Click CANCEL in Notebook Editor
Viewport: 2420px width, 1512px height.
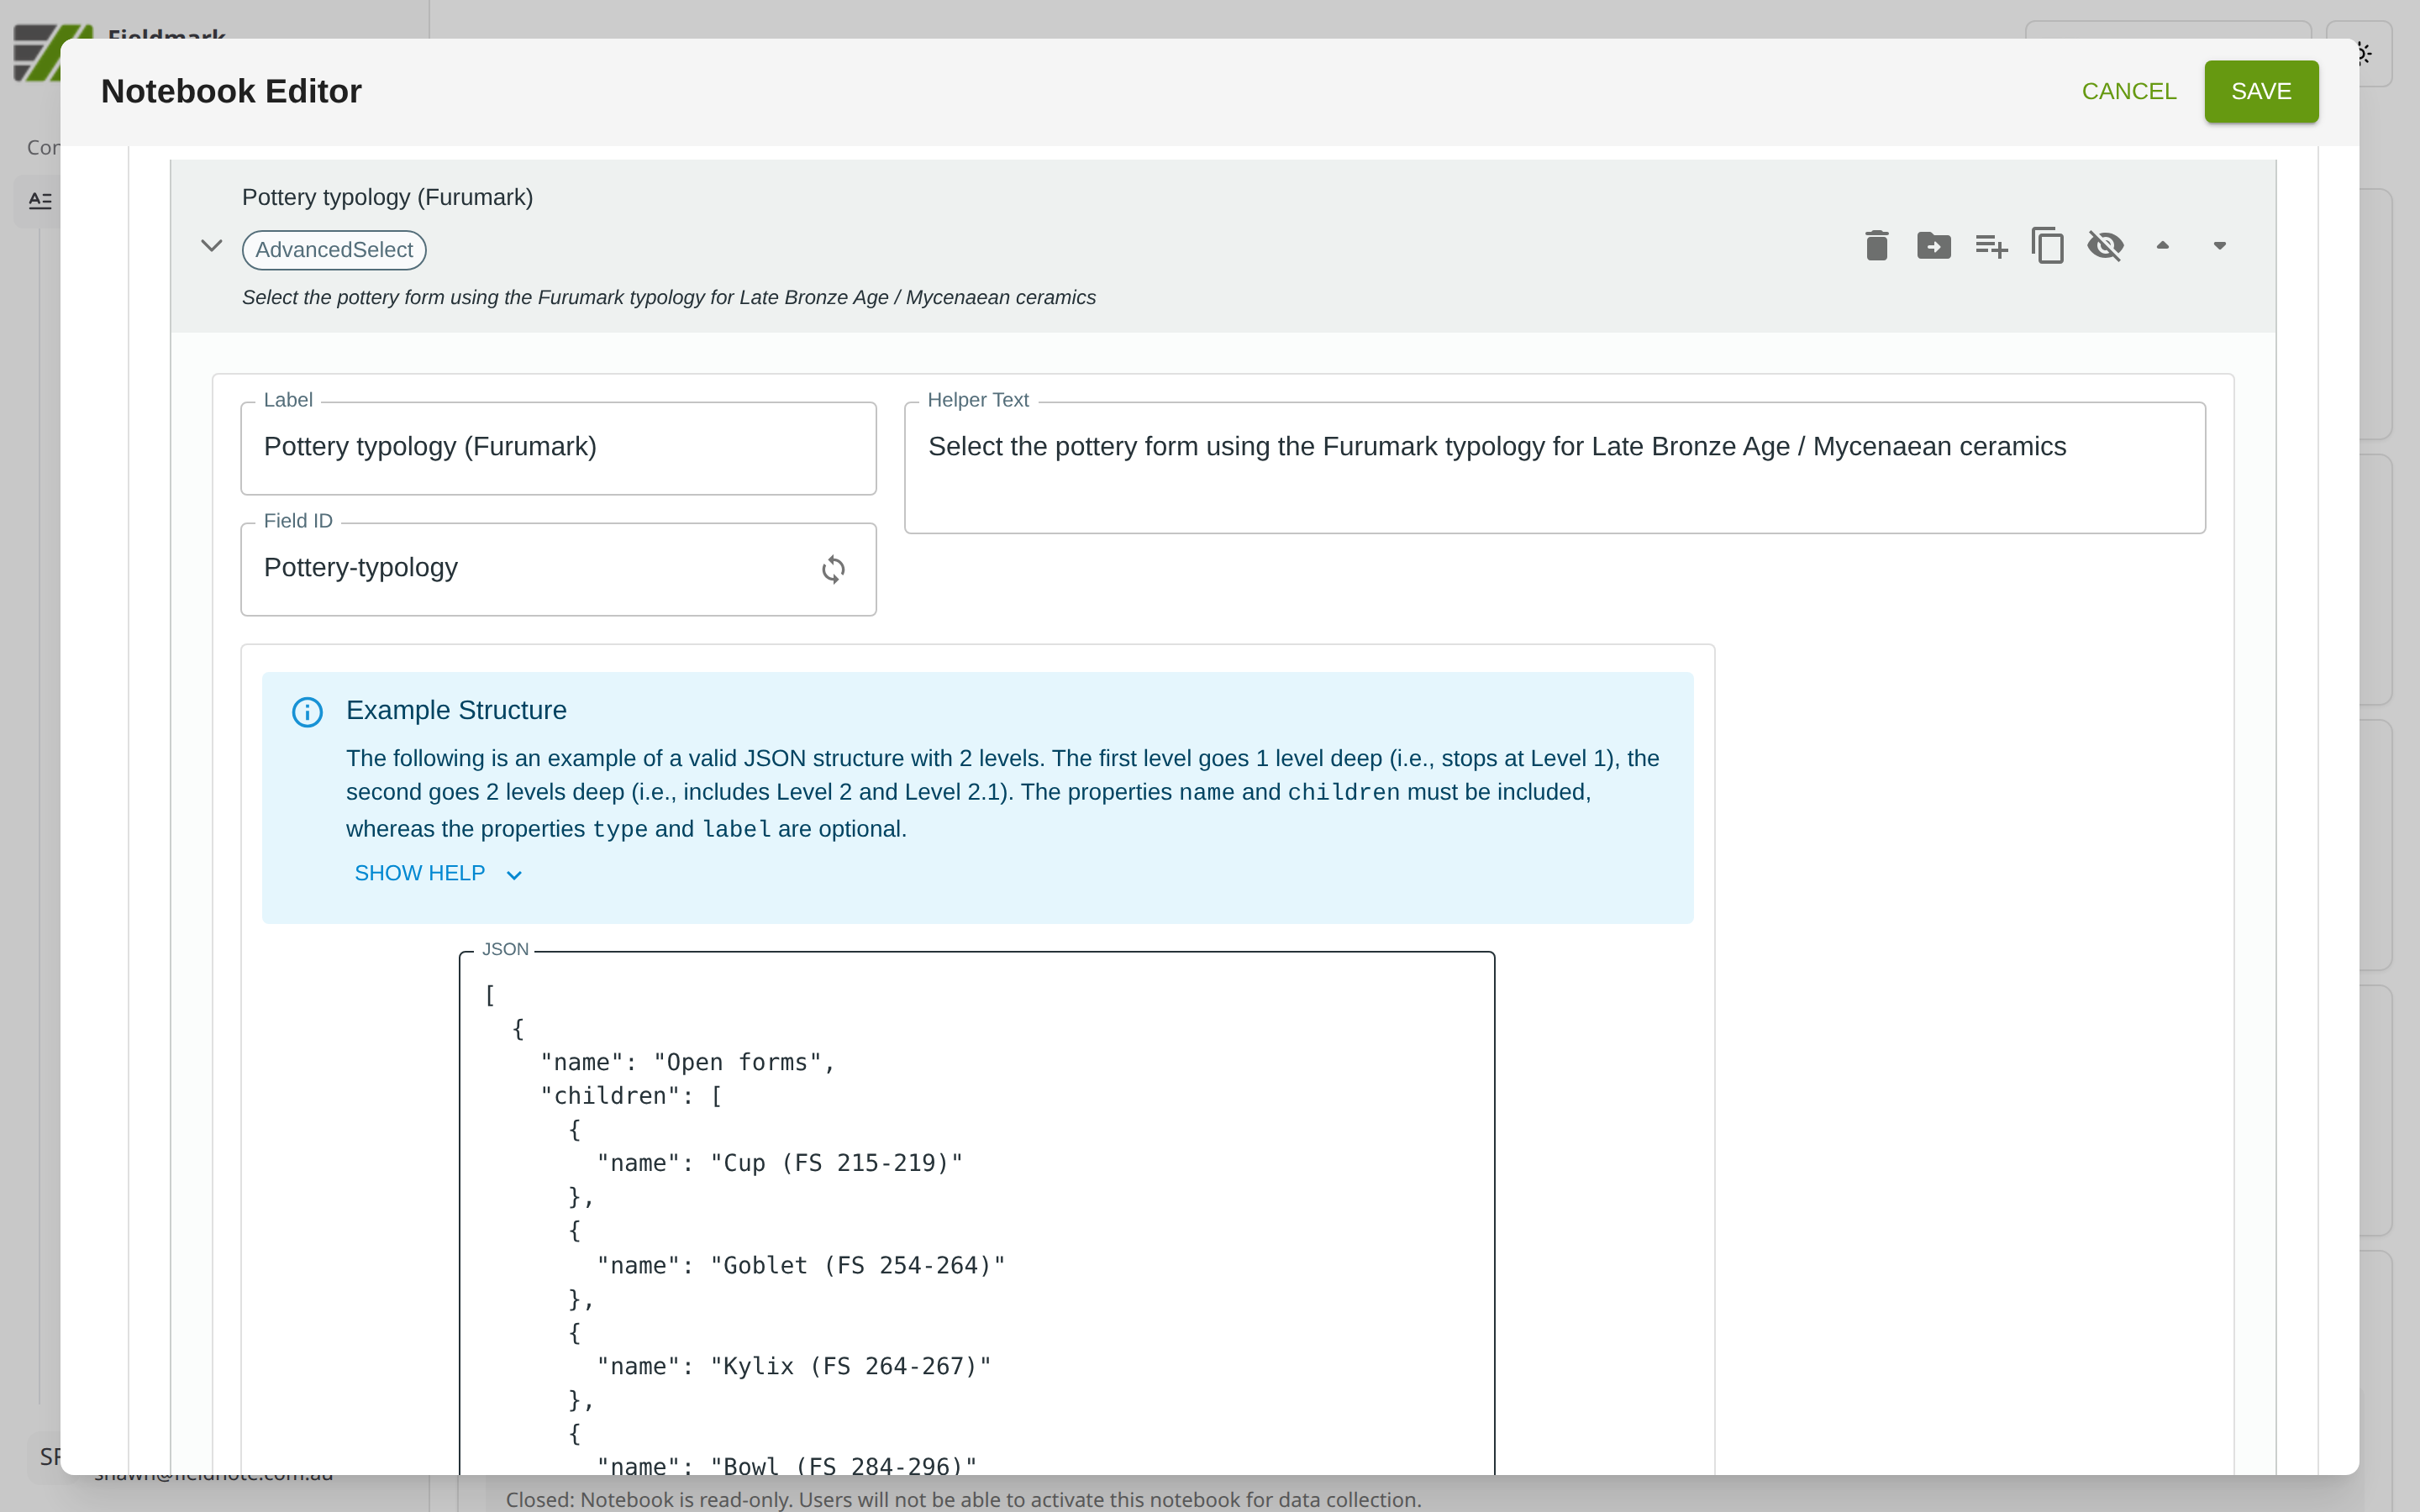[x=2128, y=91]
